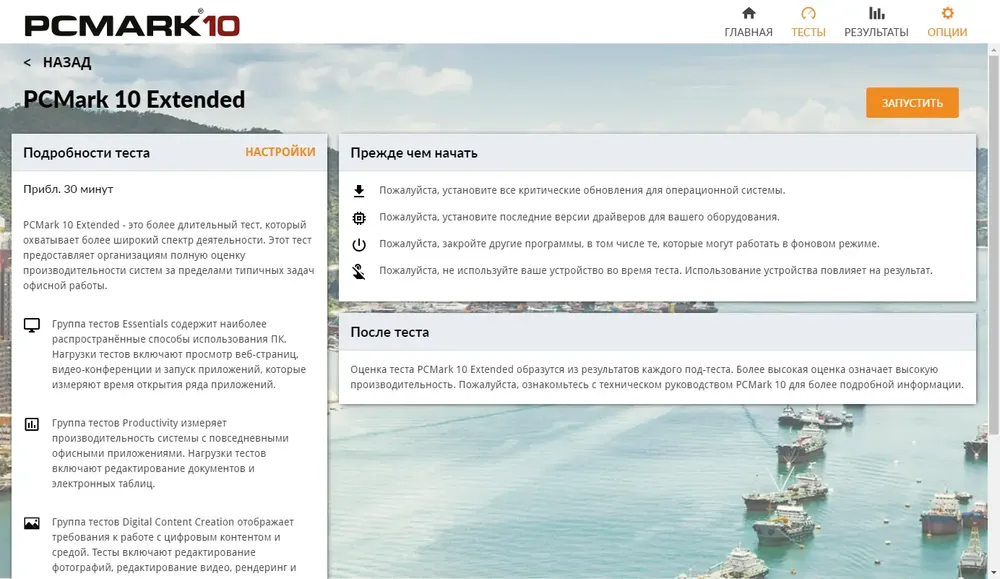1000x579 pixels.
Task: Click the vertical scrollbar thumb
Action: coord(994,246)
